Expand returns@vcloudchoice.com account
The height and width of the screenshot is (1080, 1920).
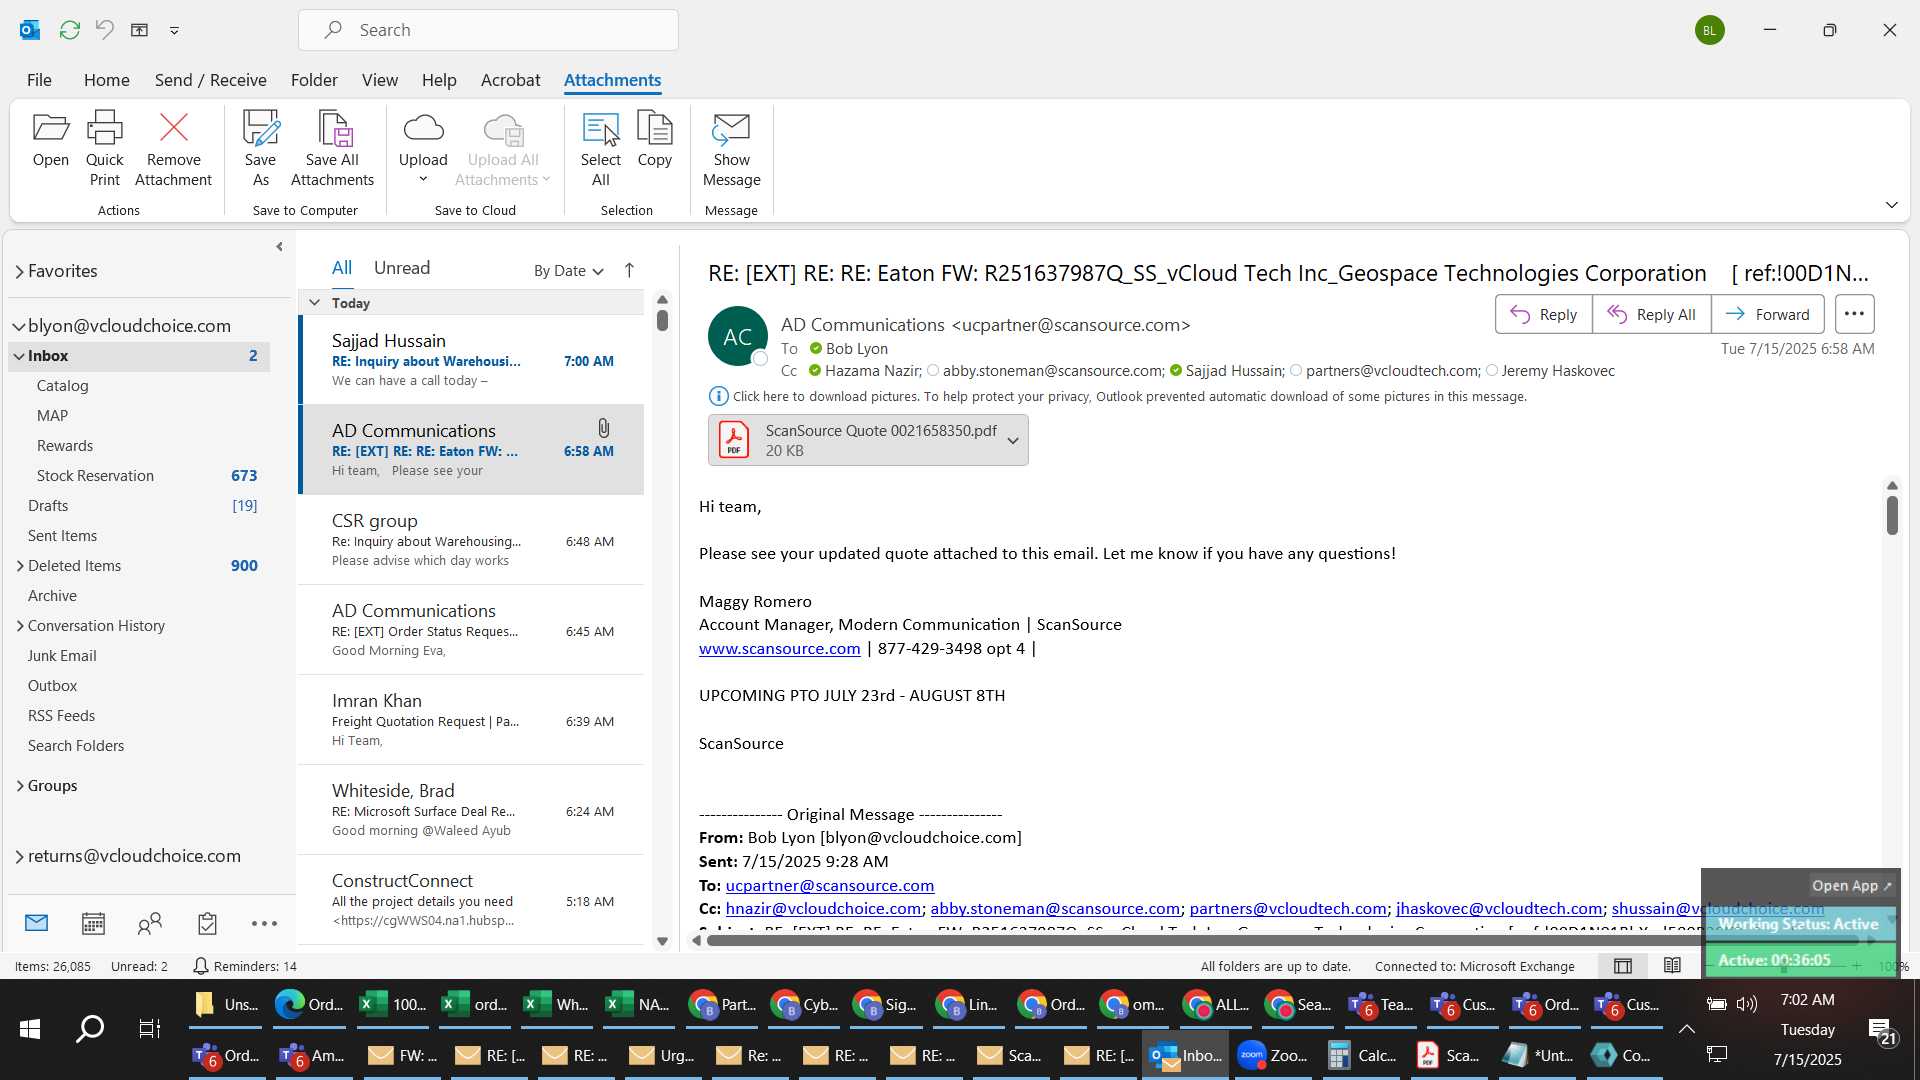point(19,856)
